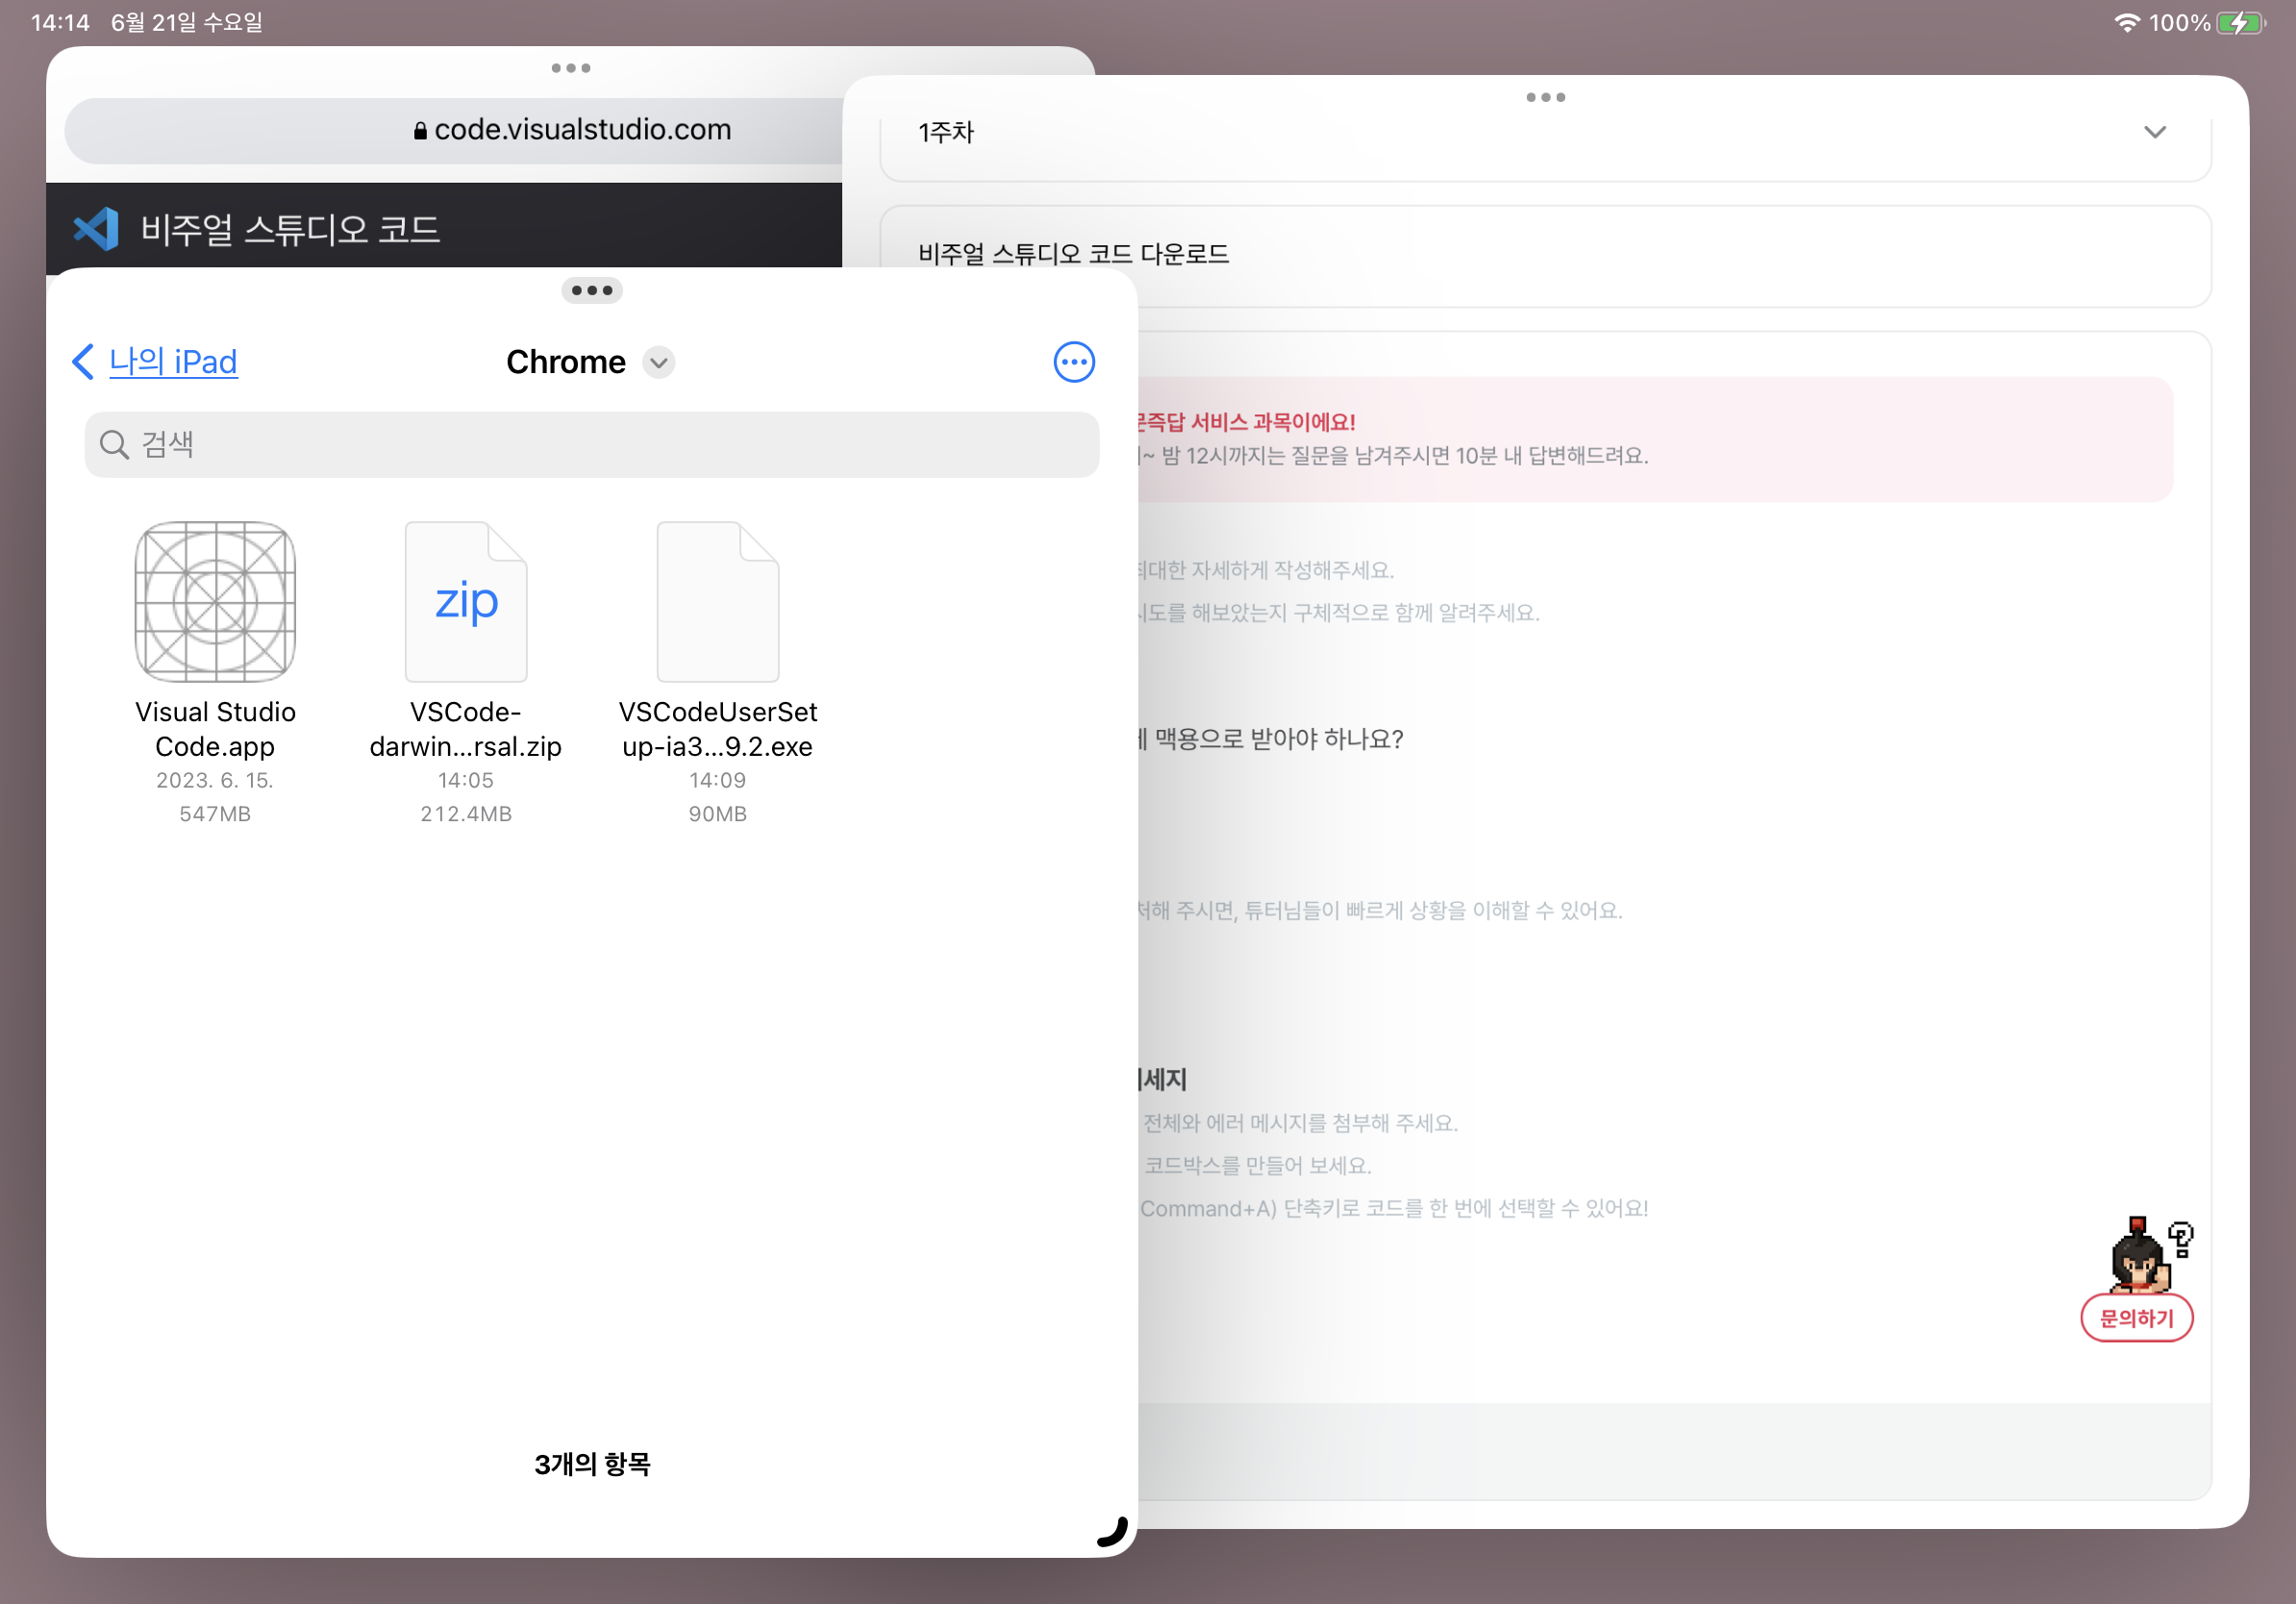2296x1604 pixels.
Task: Select the Visual Studio Code.app file name
Action: point(215,729)
